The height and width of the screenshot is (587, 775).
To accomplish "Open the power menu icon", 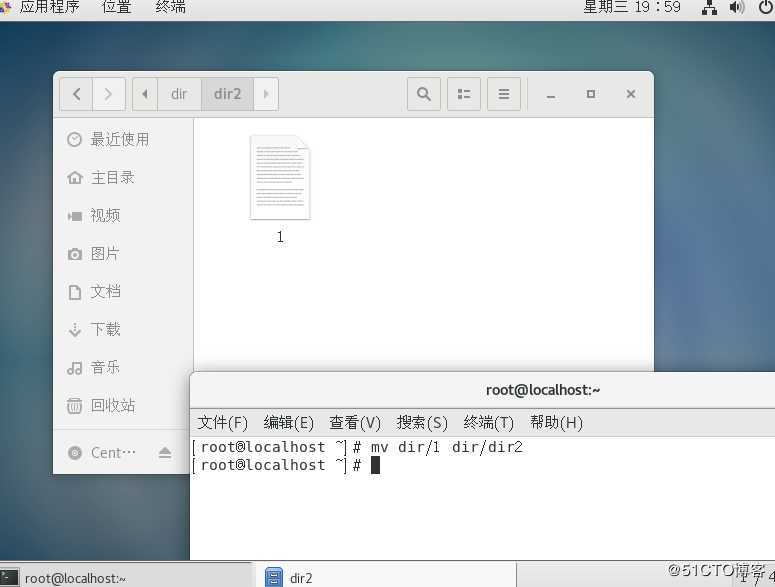I will (x=766, y=7).
